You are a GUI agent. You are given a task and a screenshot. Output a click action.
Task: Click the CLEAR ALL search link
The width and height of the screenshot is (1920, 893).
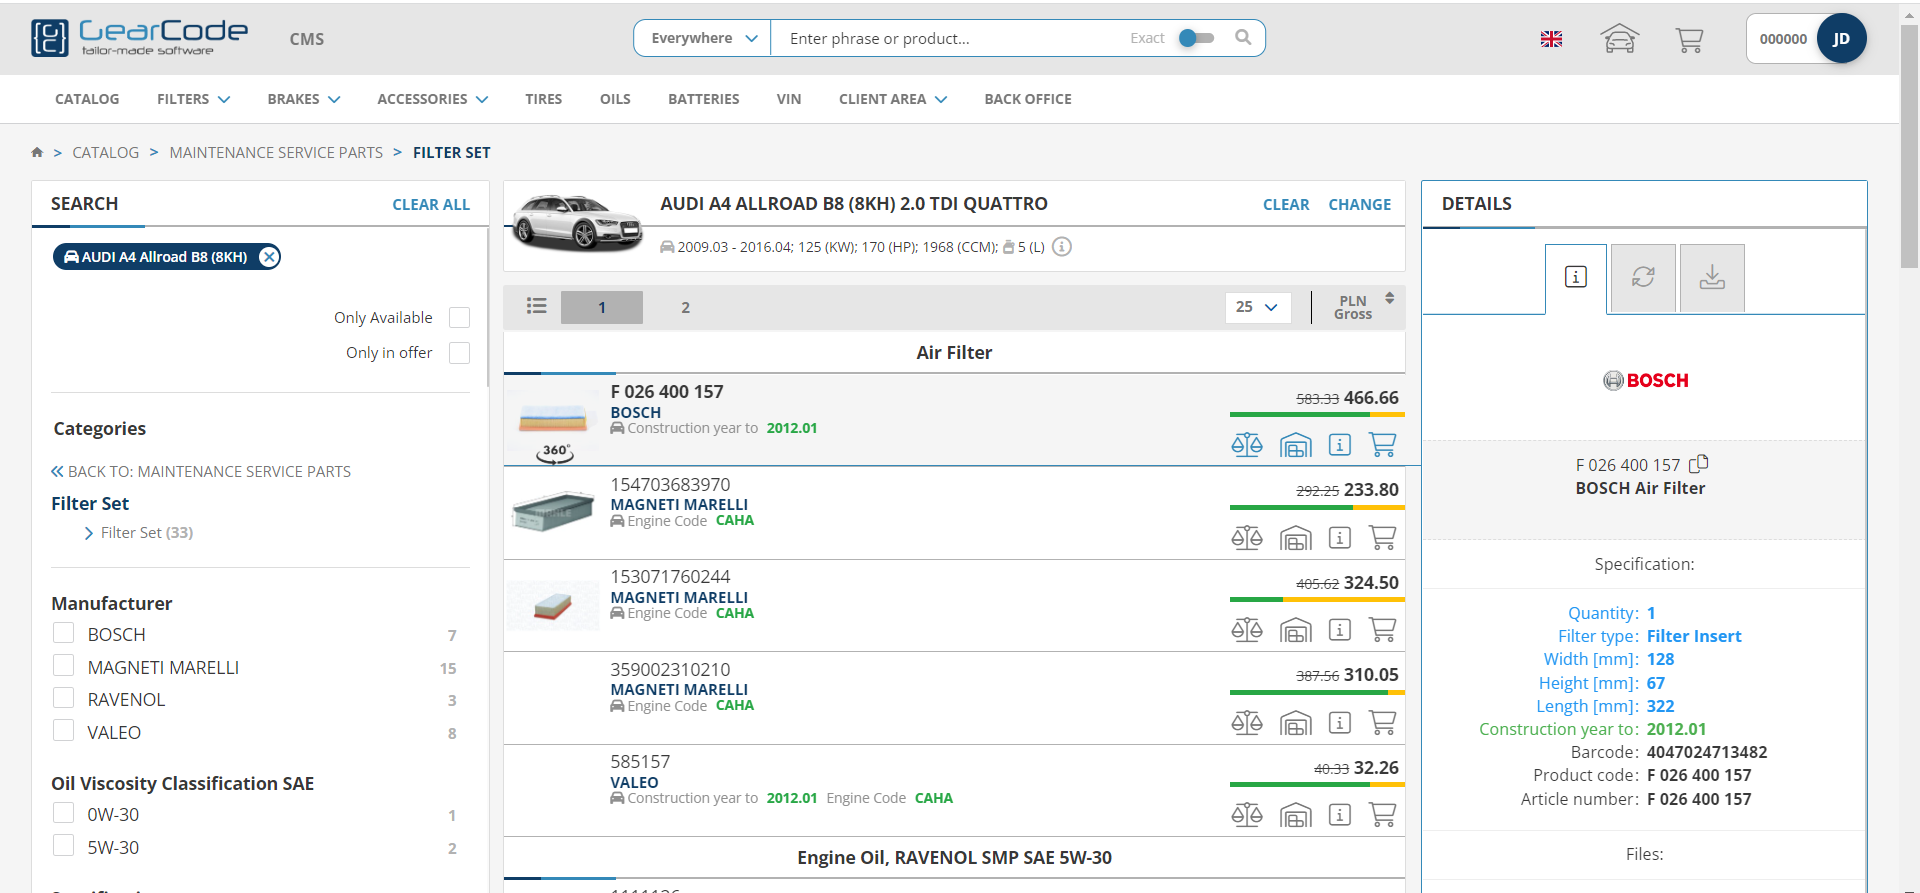(430, 204)
